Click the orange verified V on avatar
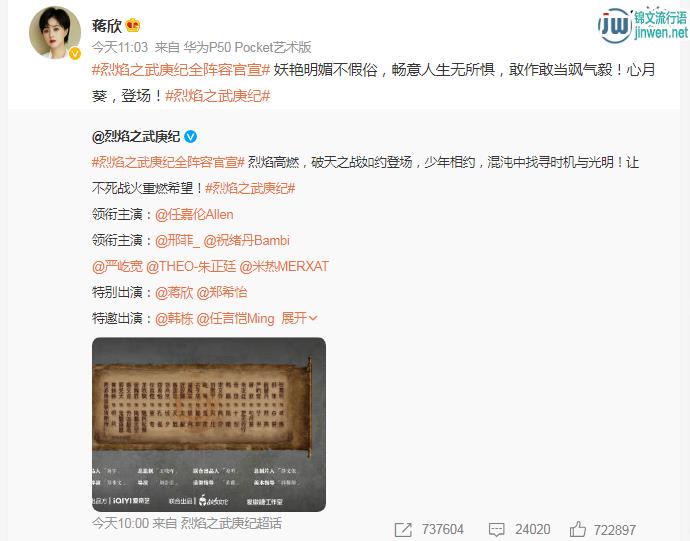The width and height of the screenshot is (690, 541). tap(75, 53)
